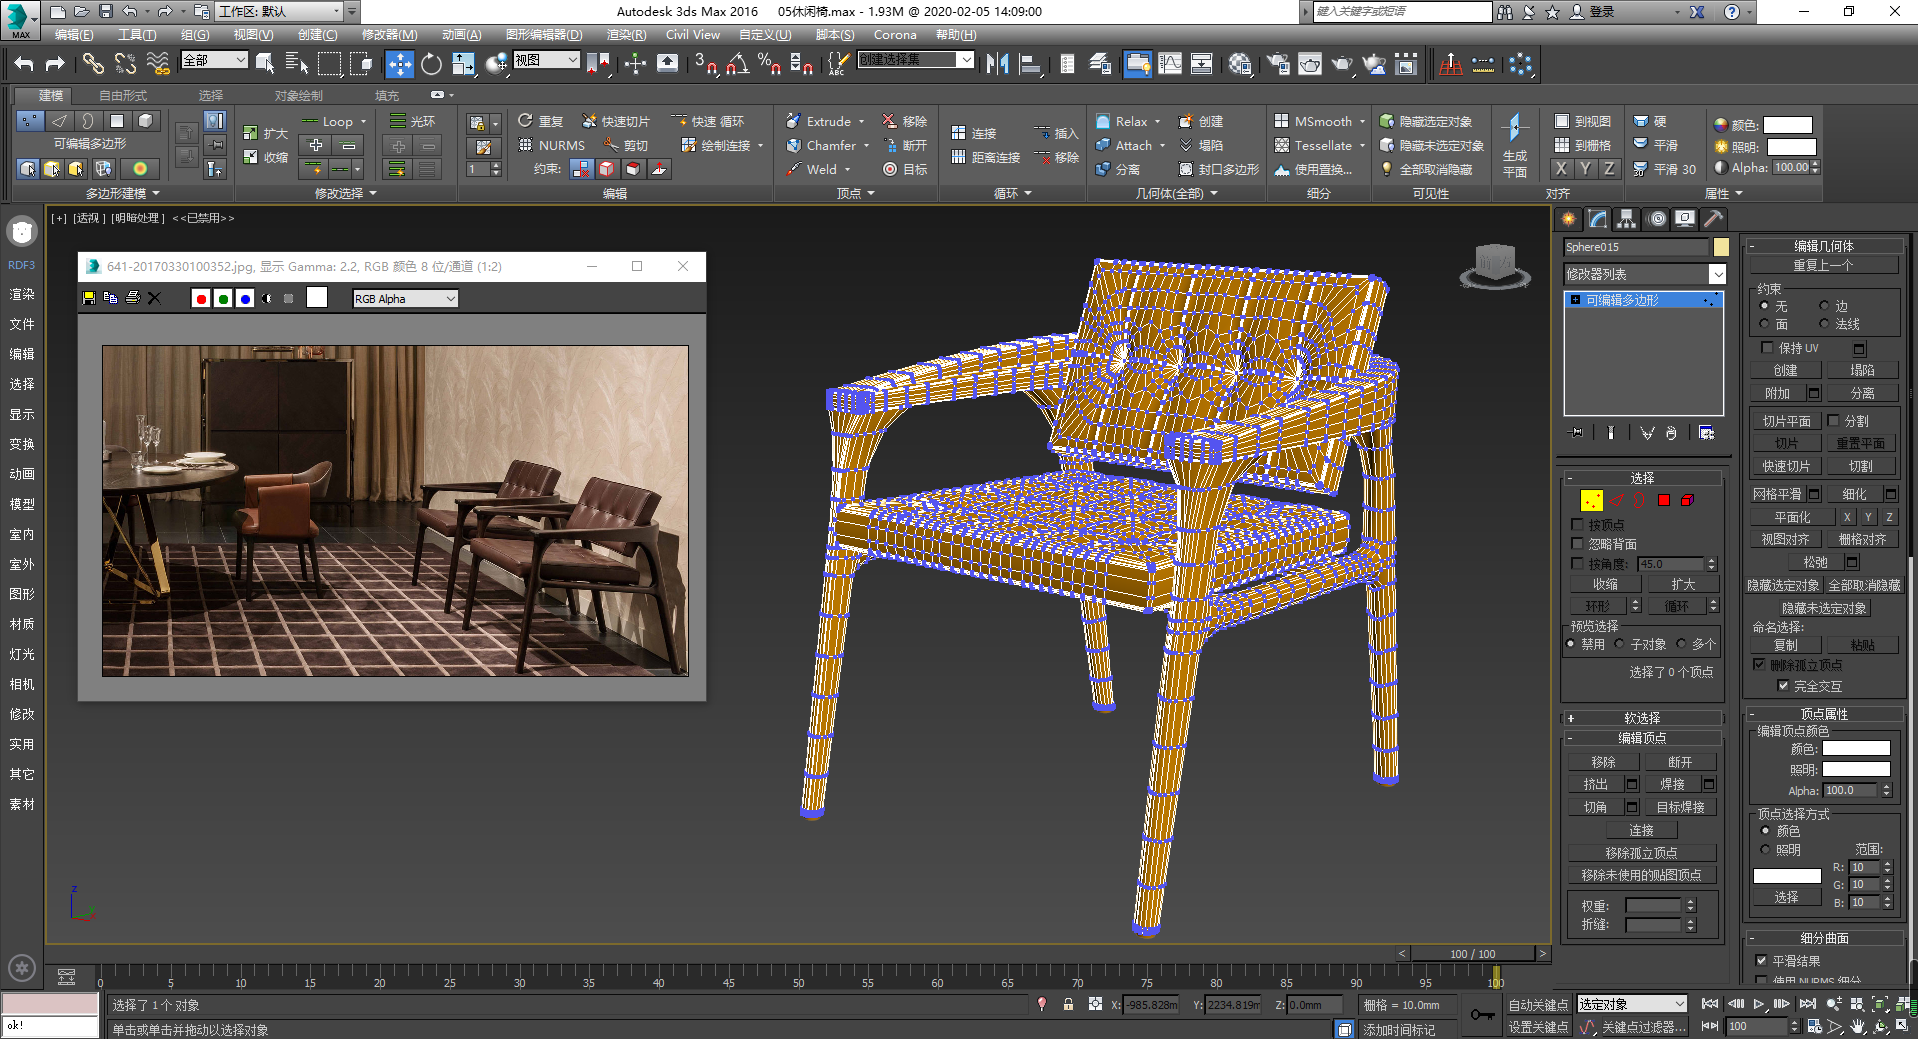Enable the 忽略背面 checkbox

tap(1578, 544)
